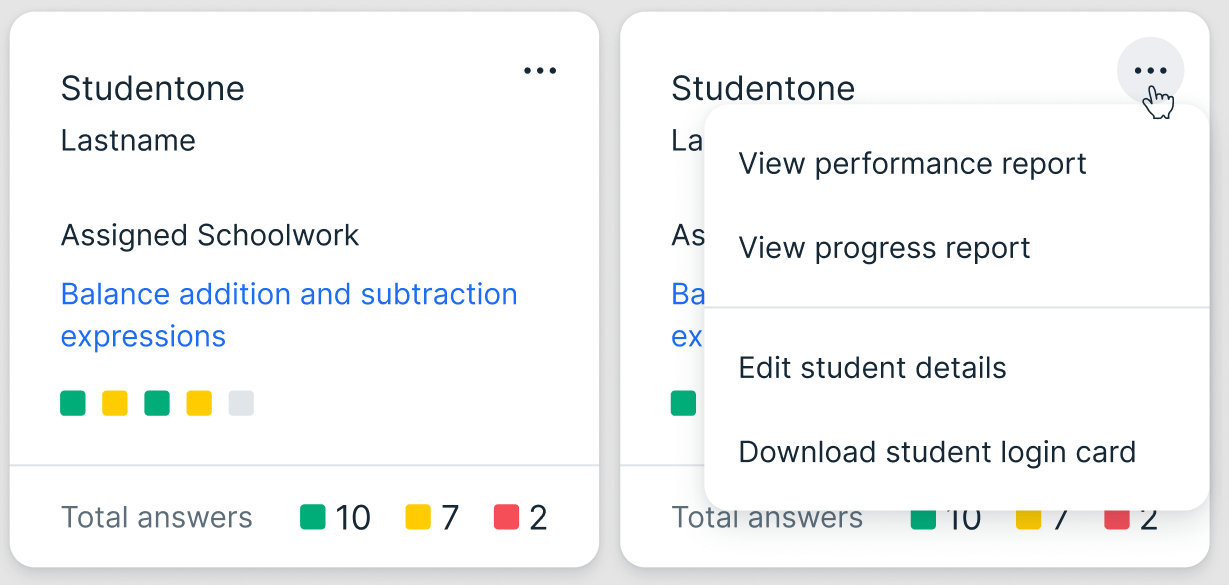Image resolution: width=1229 pixels, height=585 pixels.
Task: Click green progress square in right card
Action: point(683,403)
